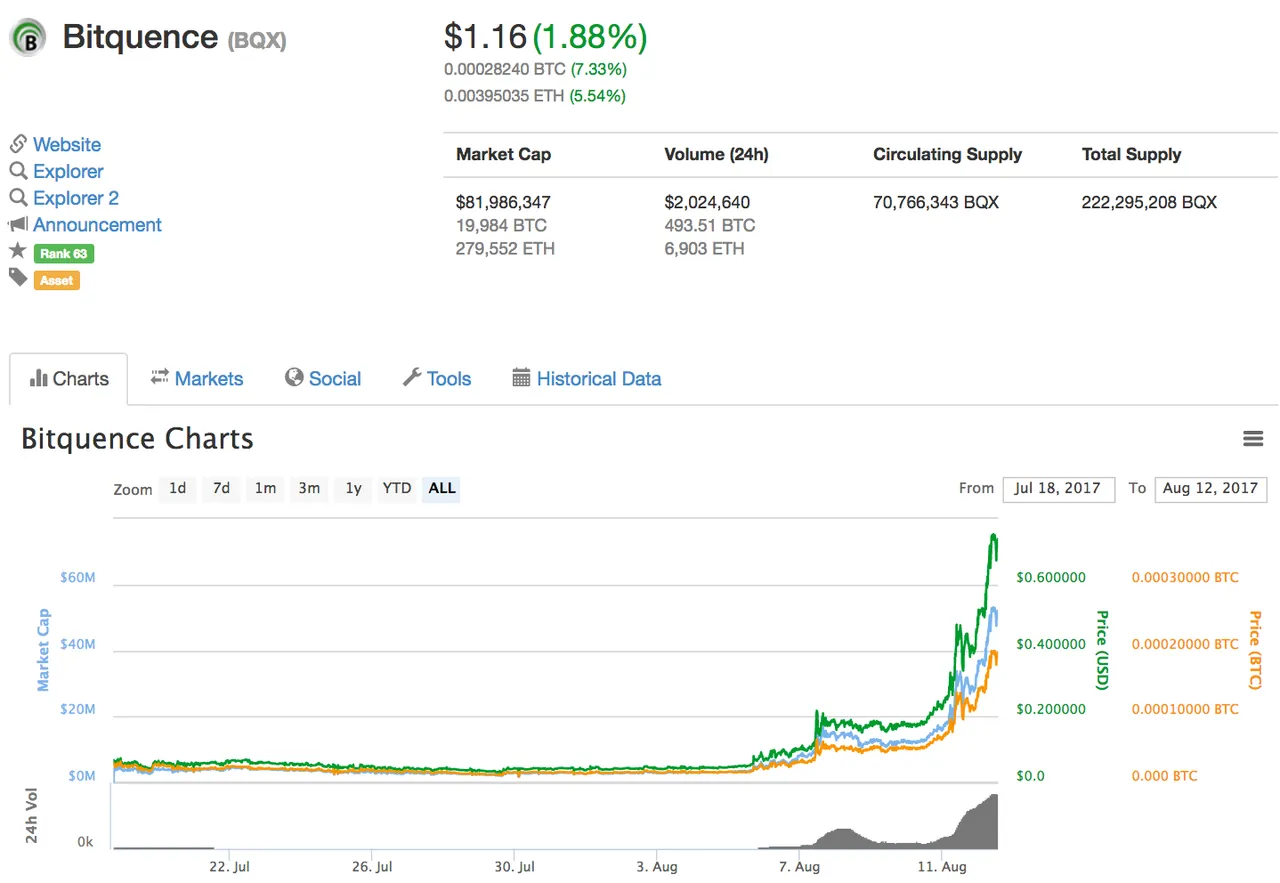This screenshot has width=1280, height=883.
Task: Click the $60M market cap axis label
Action: point(77,578)
